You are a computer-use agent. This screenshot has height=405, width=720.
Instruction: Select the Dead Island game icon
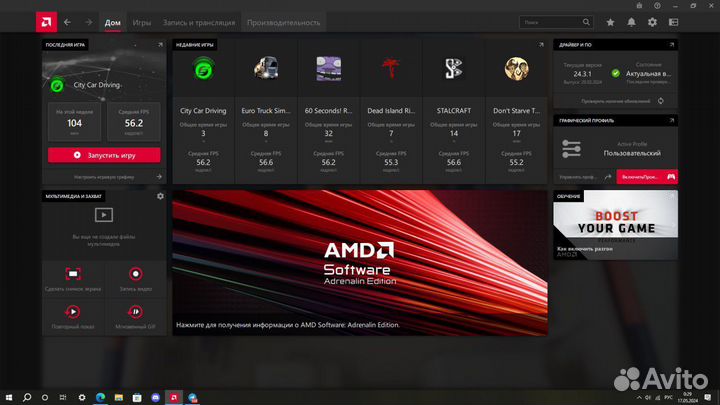[391, 68]
